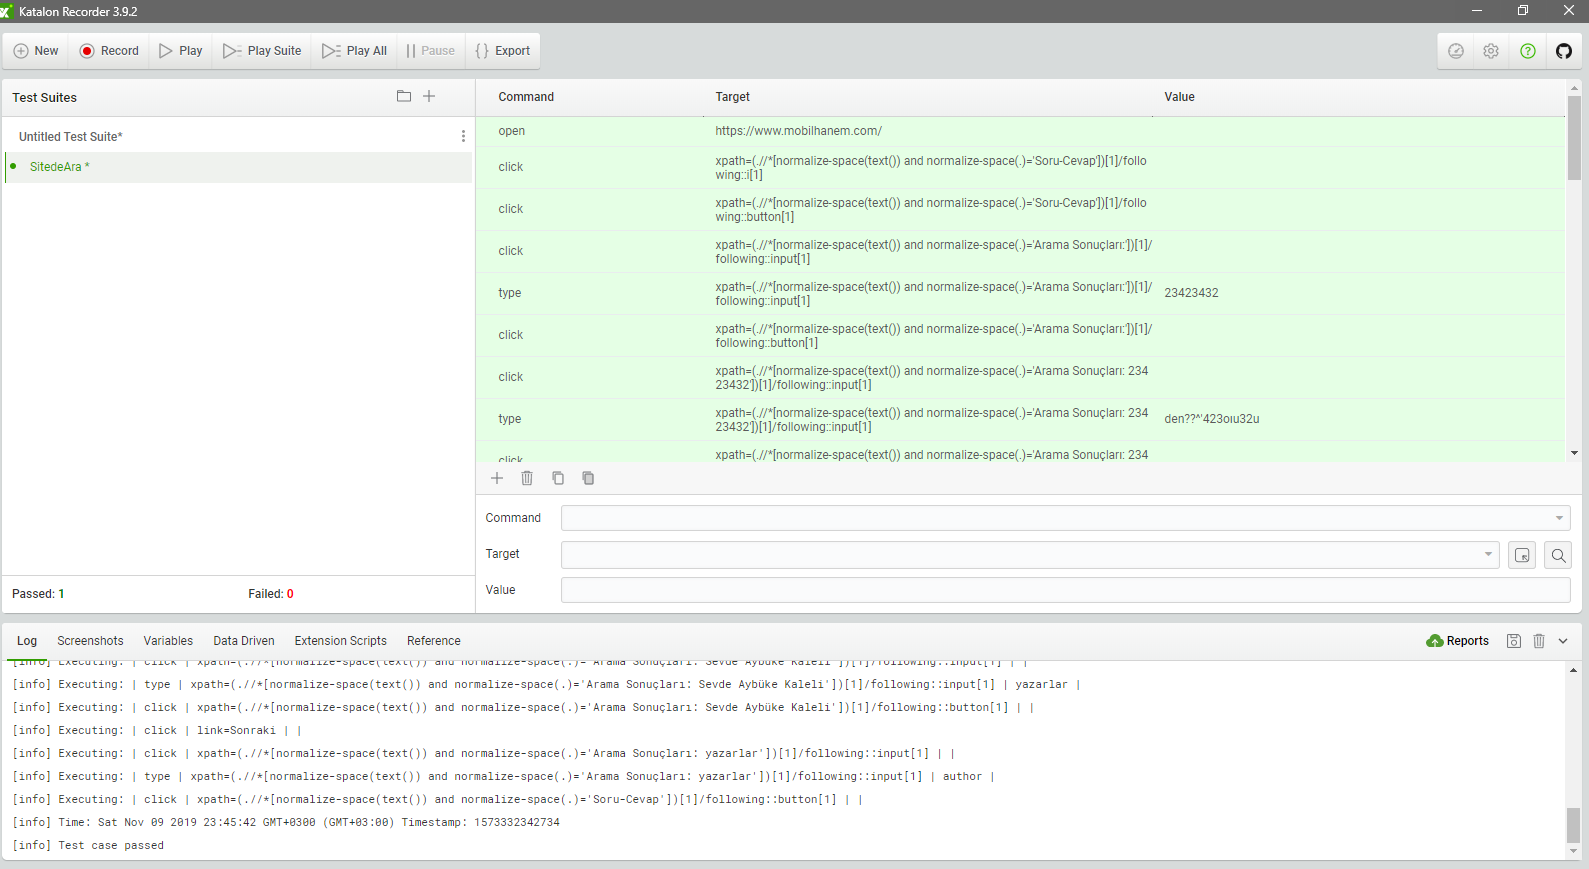
Task: Open the Target dropdown arrow
Action: tap(1488, 554)
